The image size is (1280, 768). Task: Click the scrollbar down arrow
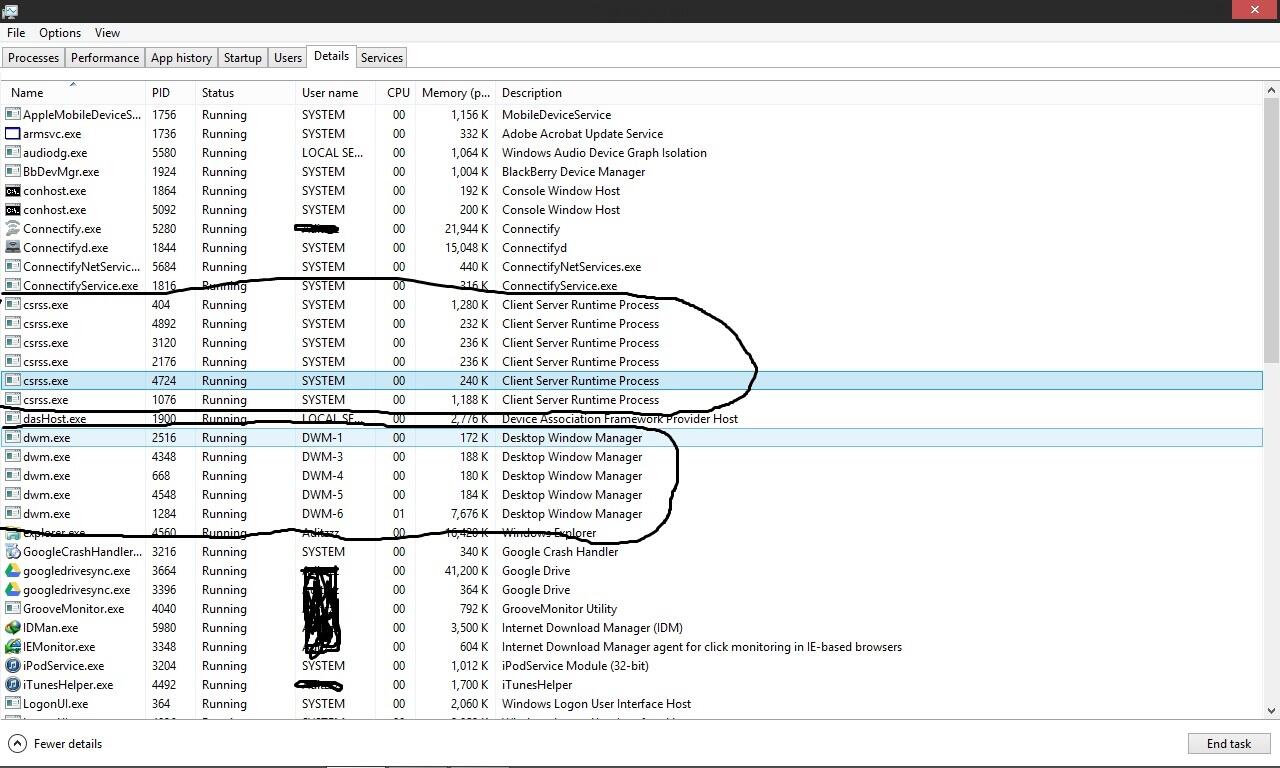click(1271, 711)
